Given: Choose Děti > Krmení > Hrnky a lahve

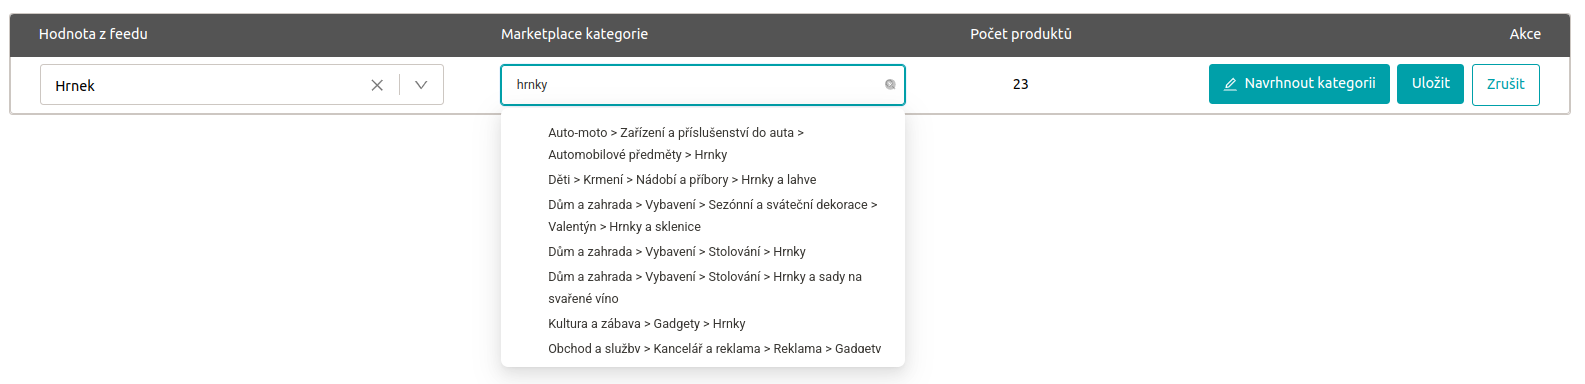Looking at the screenshot, I should (703, 180).
